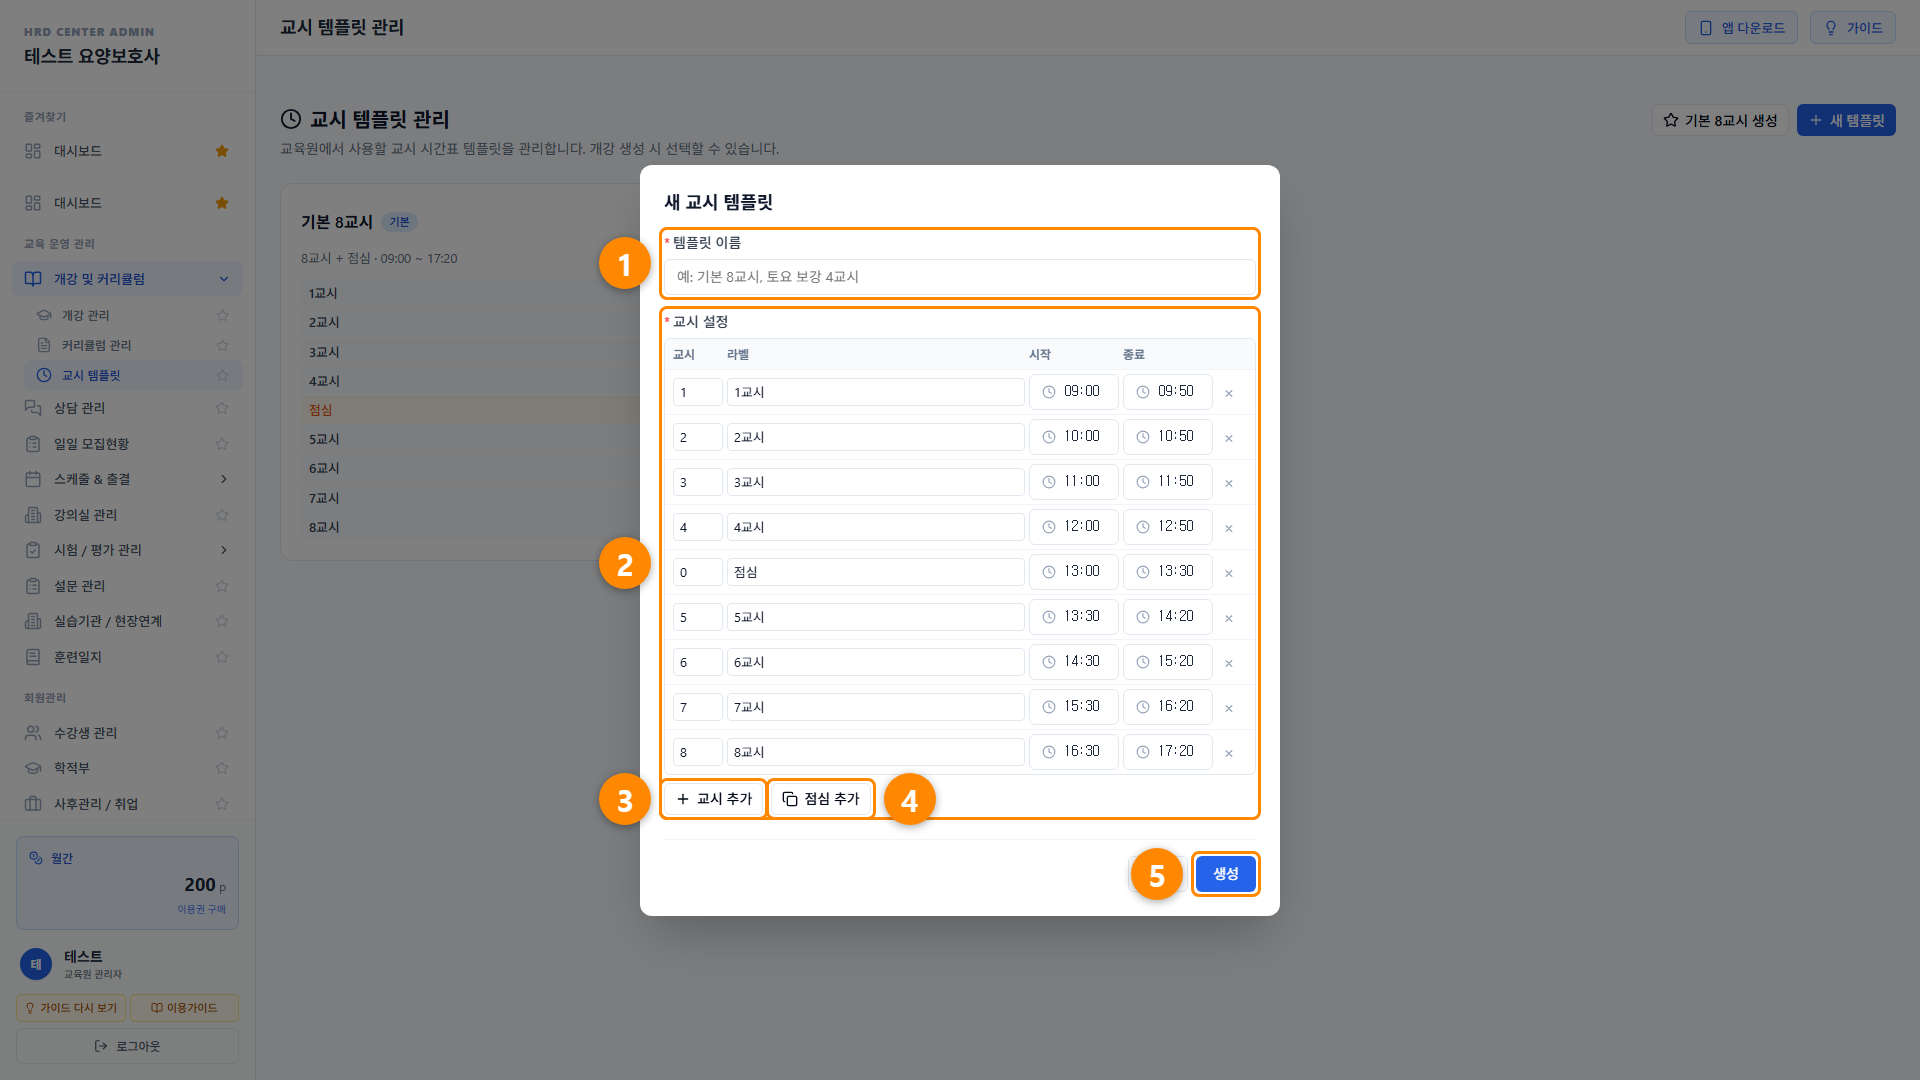
Task: Expand the 스케줄 & 출결 submenu
Action: [224, 479]
